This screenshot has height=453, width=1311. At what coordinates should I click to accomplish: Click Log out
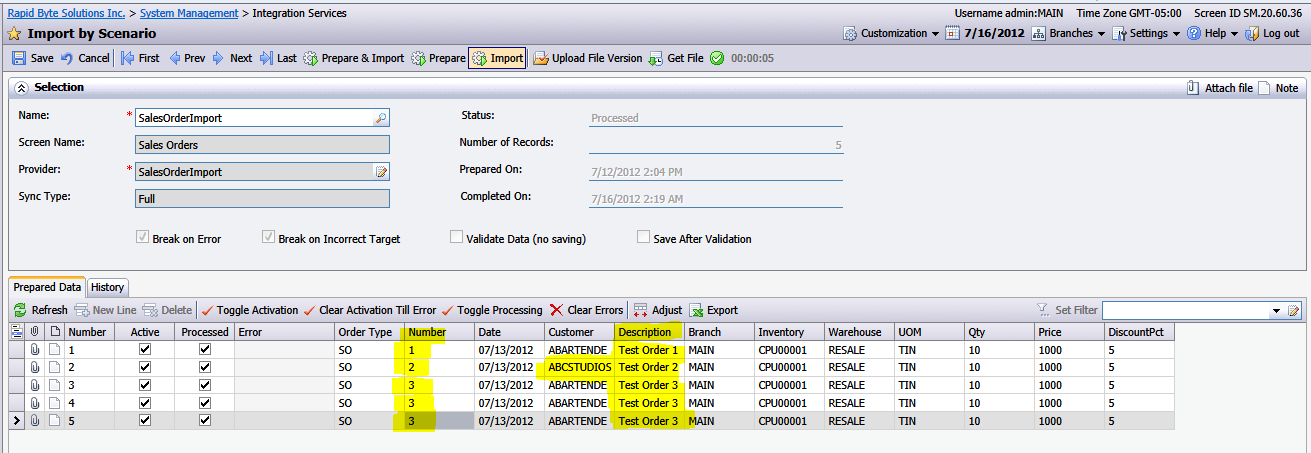[x=1272, y=33]
